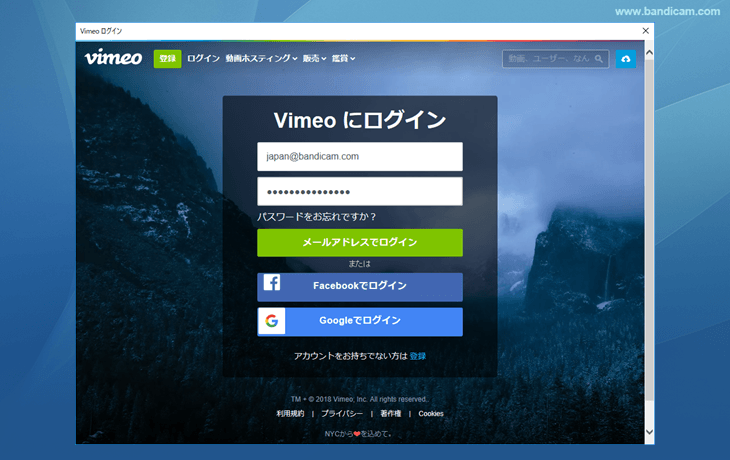730x460 pixels.
Task: Open プライバシー footer link
Action: coord(342,413)
